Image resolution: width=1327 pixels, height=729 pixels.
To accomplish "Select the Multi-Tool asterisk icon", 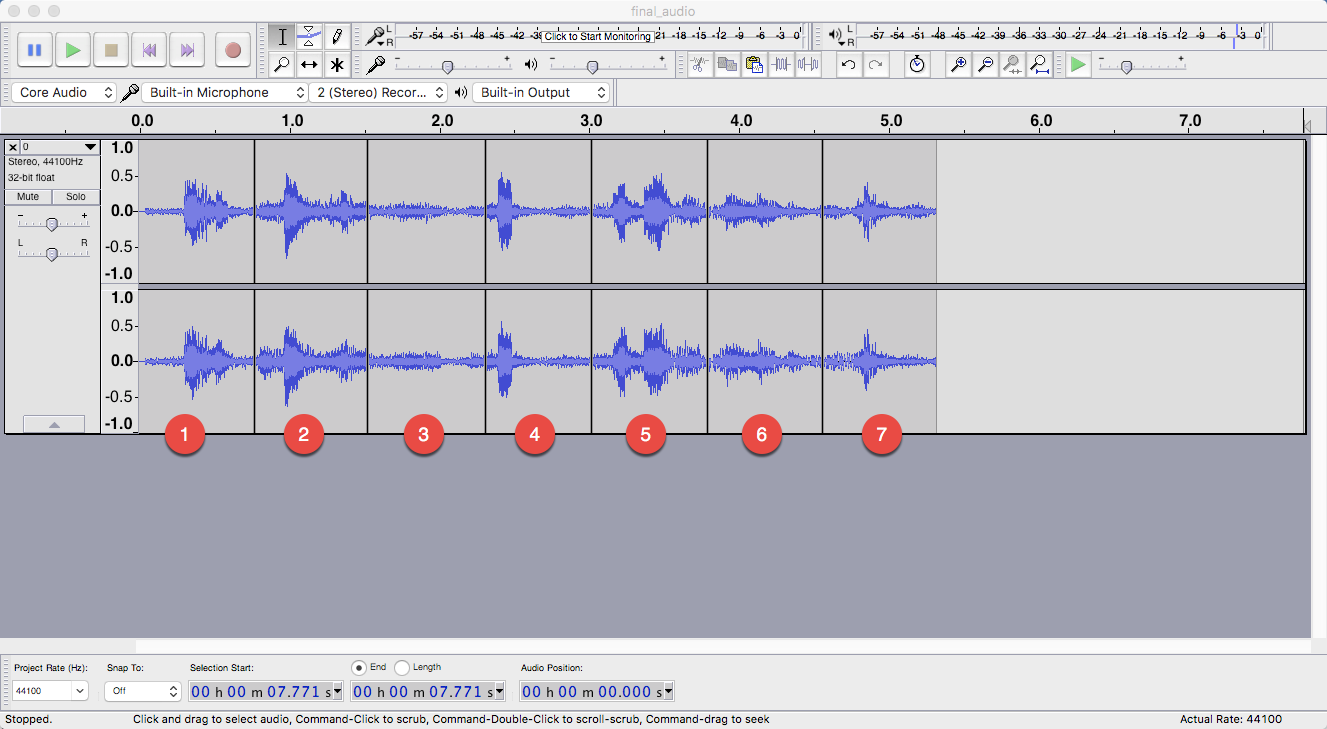I will click(x=337, y=65).
